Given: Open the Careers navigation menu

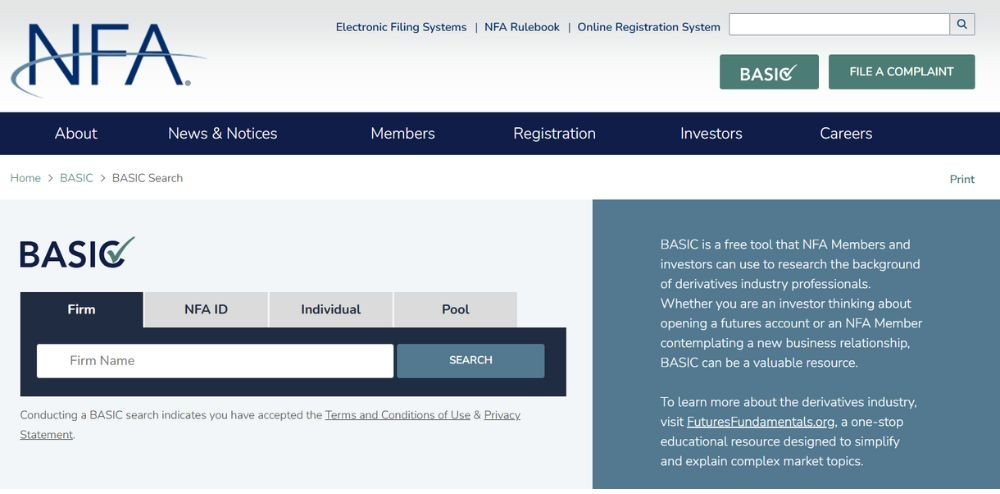Looking at the screenshot, I should pyautogui.click(x=846, y=133).
